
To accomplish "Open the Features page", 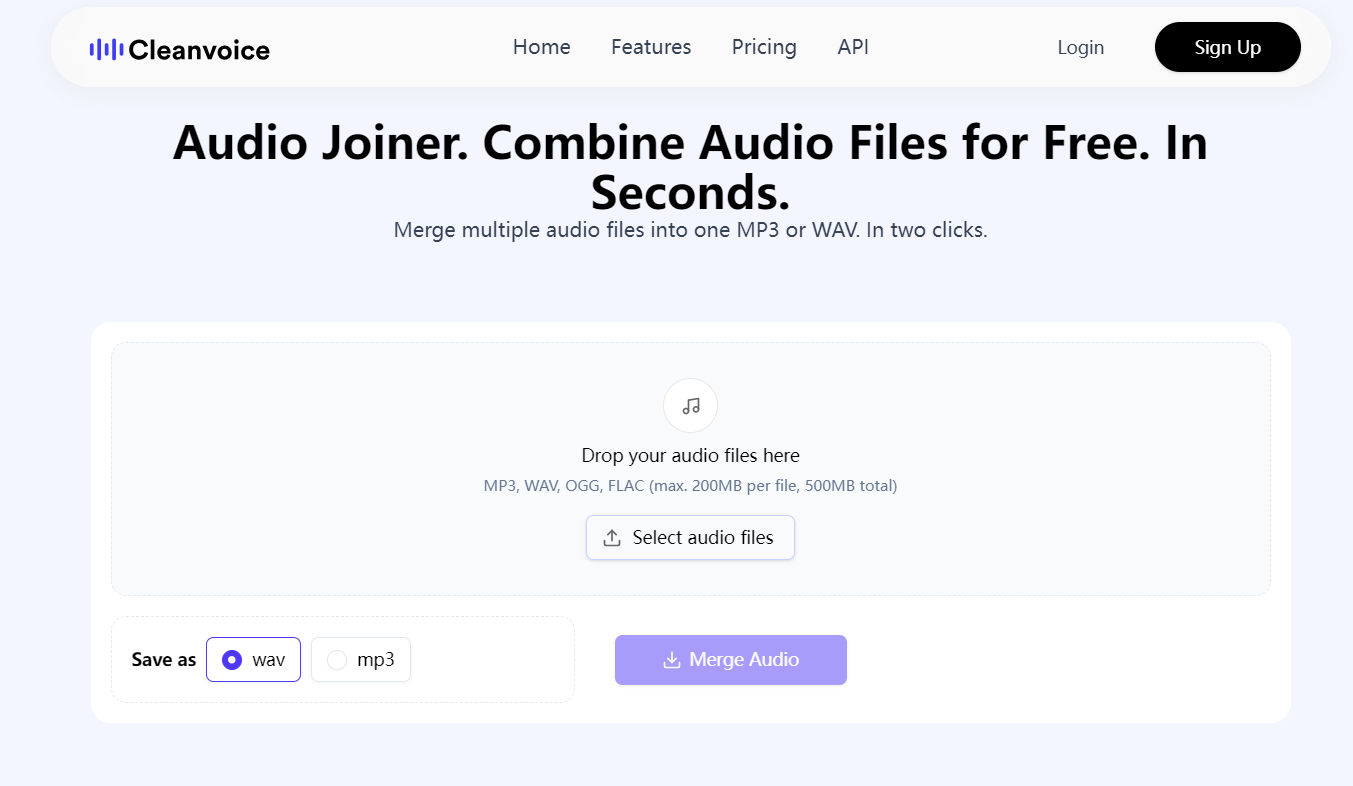I will pyautogui.click(x=650, y=47).
